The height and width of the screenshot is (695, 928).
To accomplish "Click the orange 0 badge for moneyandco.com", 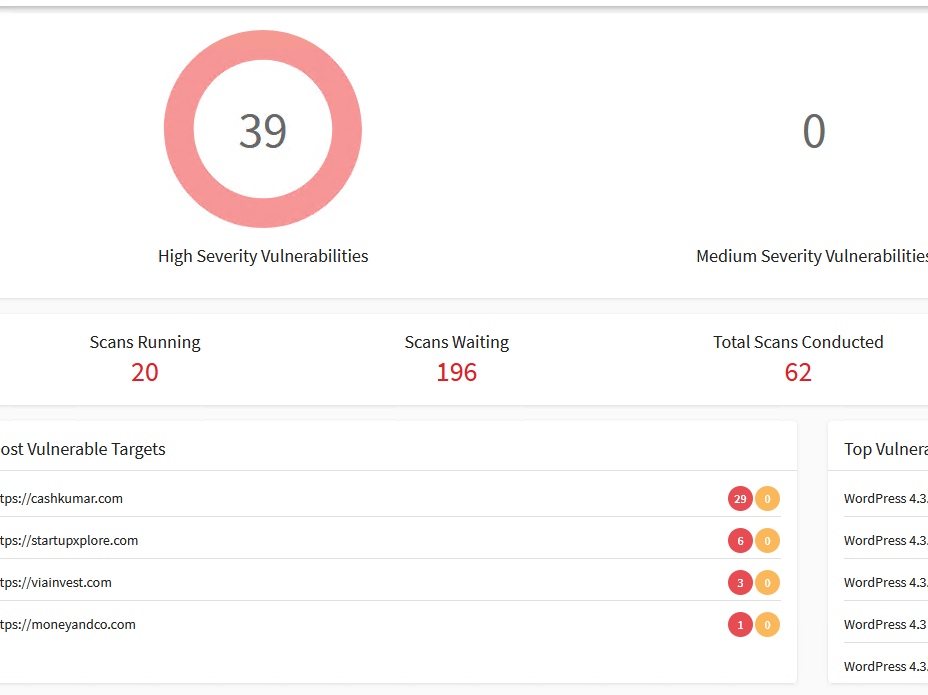I will pyautogui.click(x=767, y=625).
